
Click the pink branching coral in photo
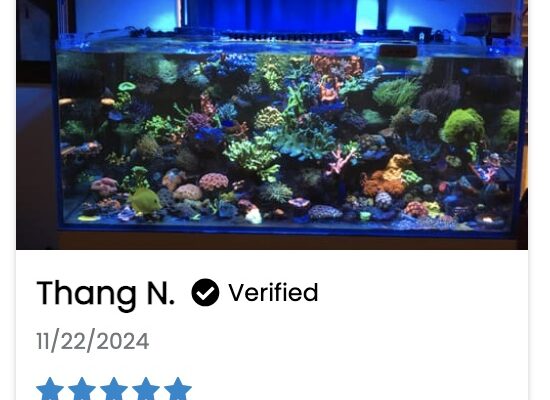tap(339, 162)
